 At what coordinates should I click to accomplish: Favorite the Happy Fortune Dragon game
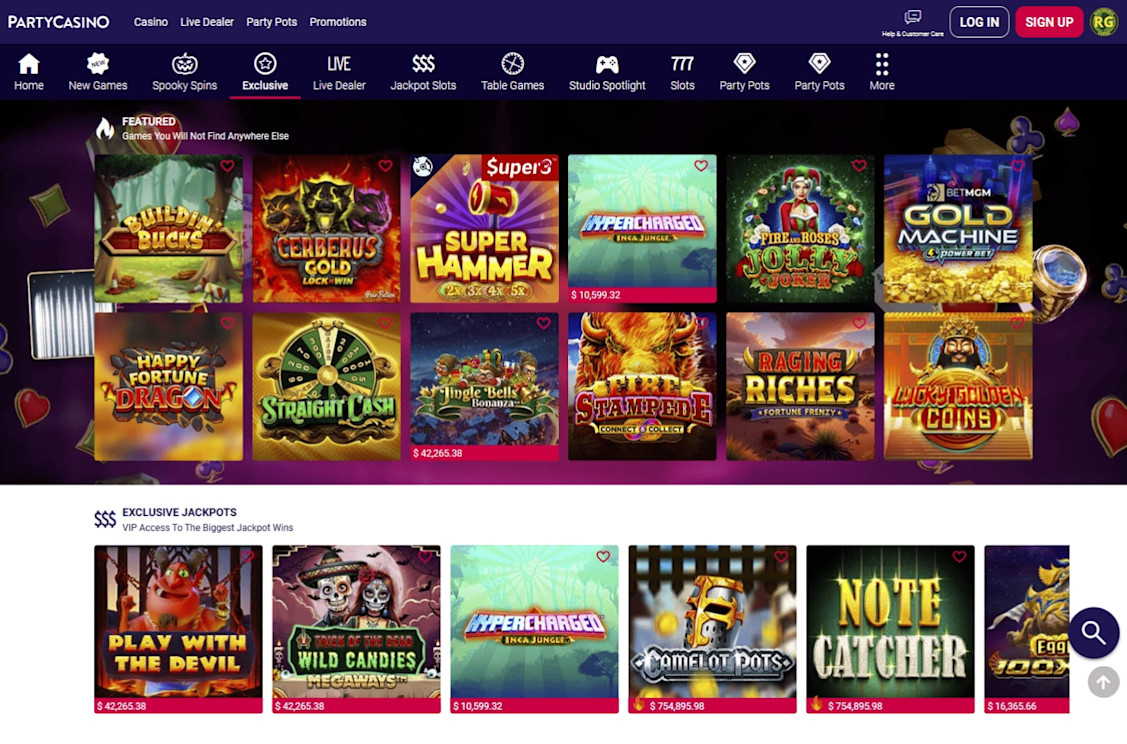click(x=227, y=323)
